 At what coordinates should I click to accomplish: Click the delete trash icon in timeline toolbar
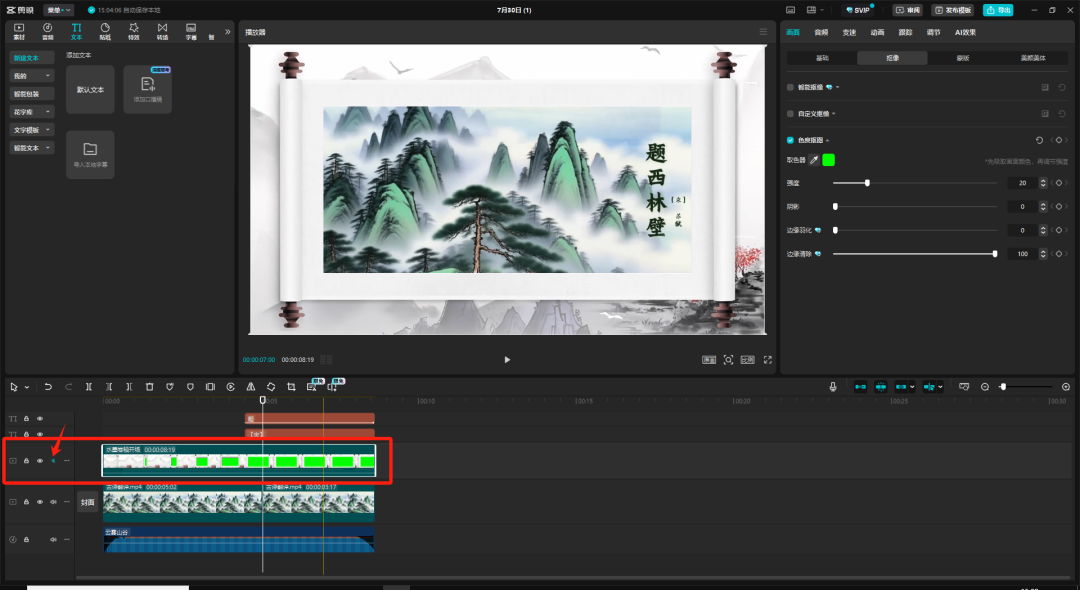[x=149, y=386]
